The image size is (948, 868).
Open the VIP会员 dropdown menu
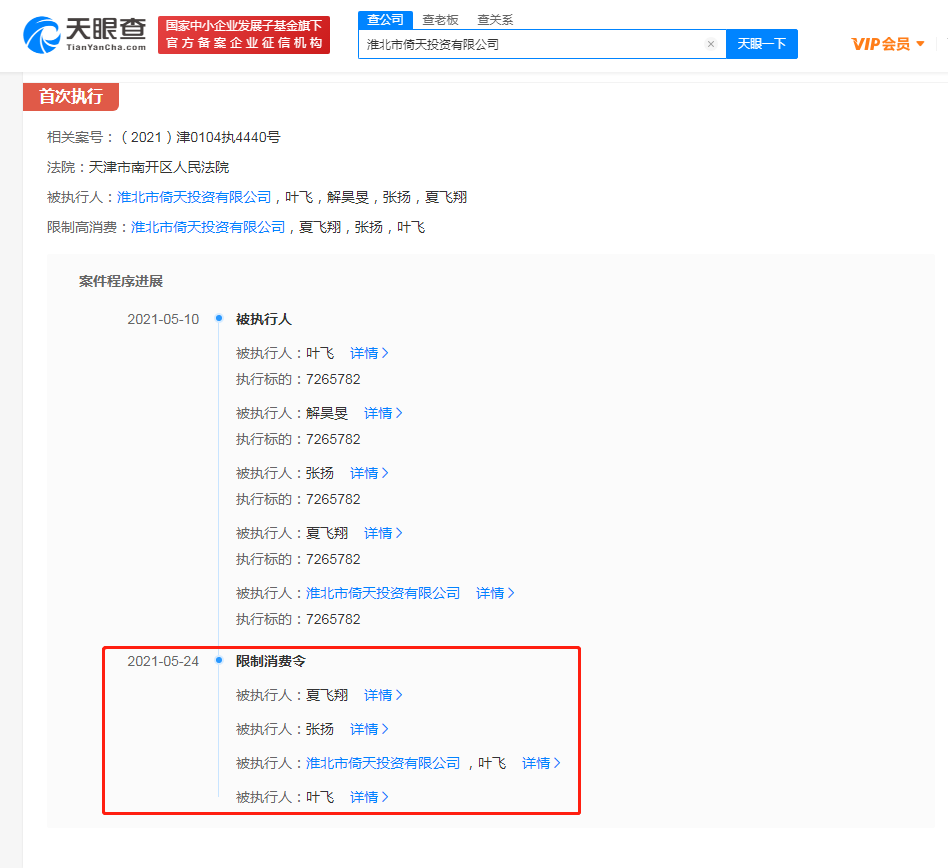887,44
